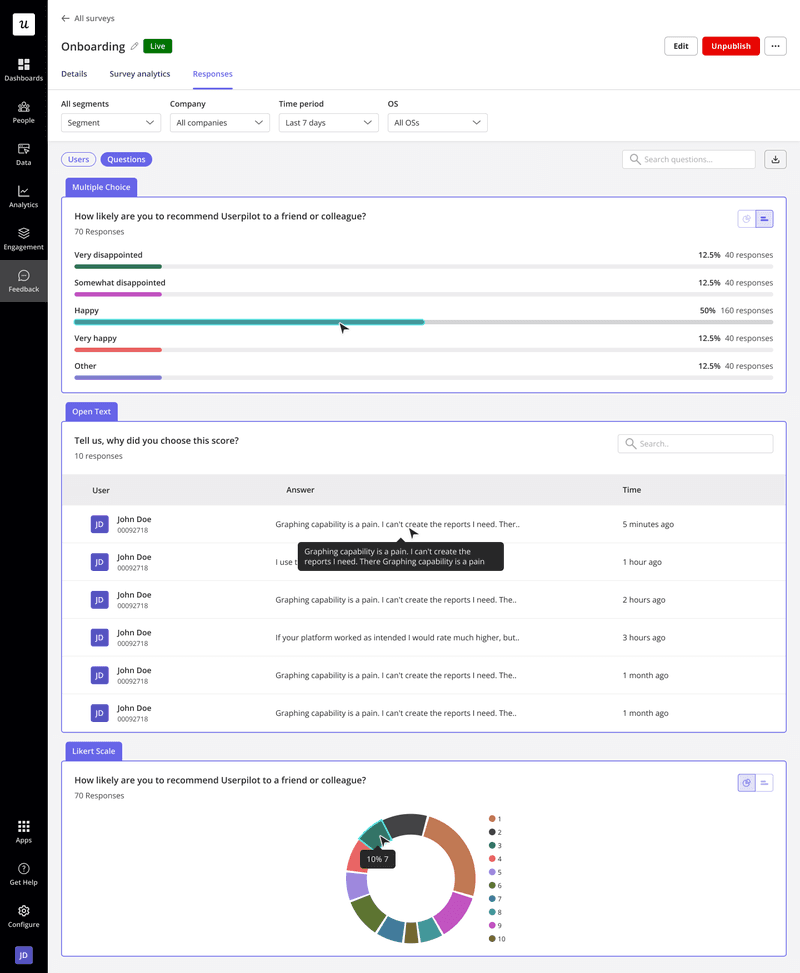Screen dimensions: 800x973
Task: Click the Edit button
Action: 681,46
